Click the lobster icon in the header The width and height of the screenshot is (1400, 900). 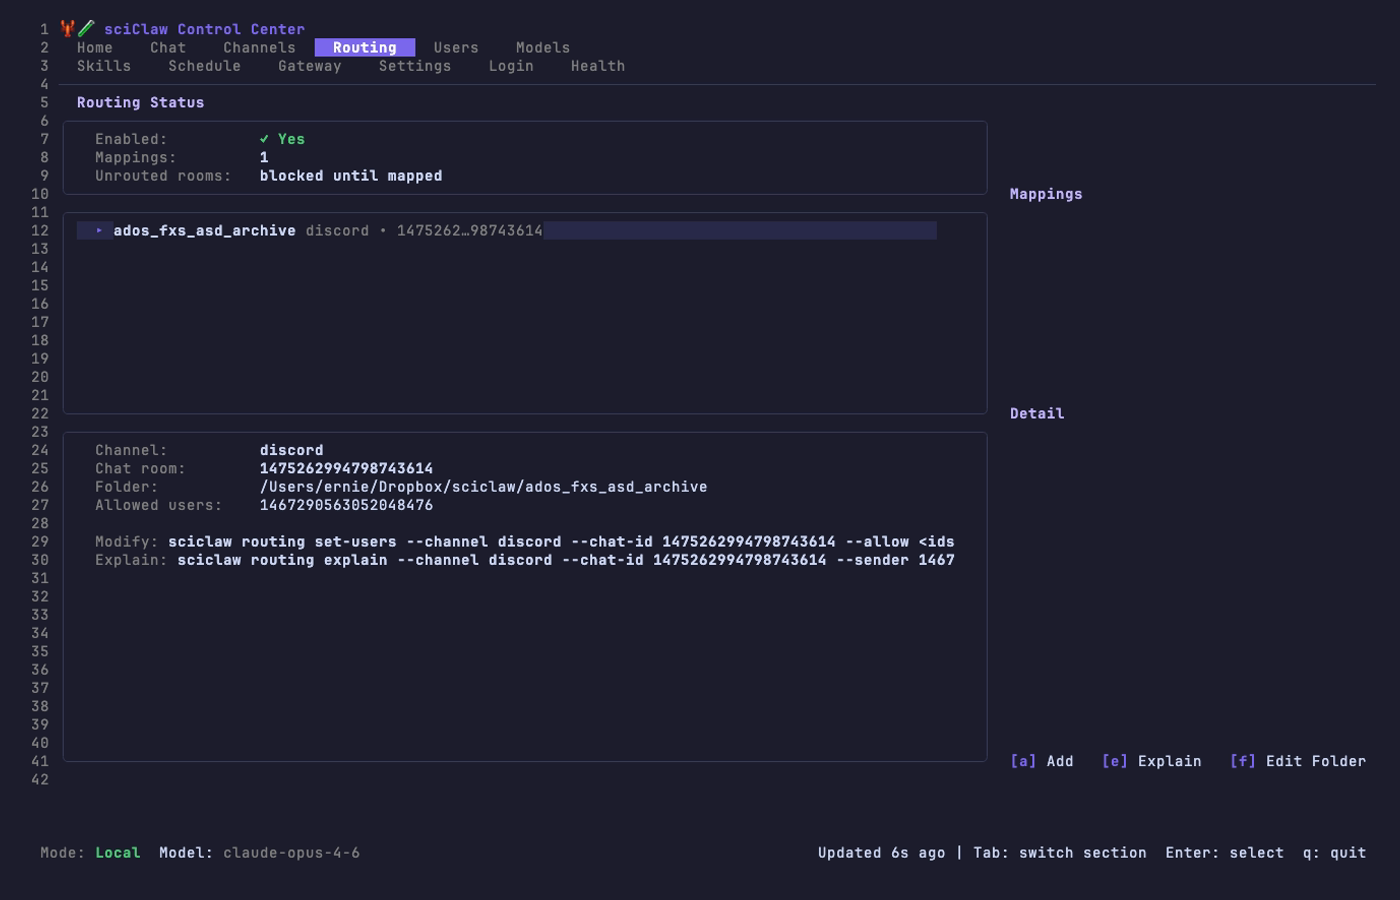(x=66, y=28)
